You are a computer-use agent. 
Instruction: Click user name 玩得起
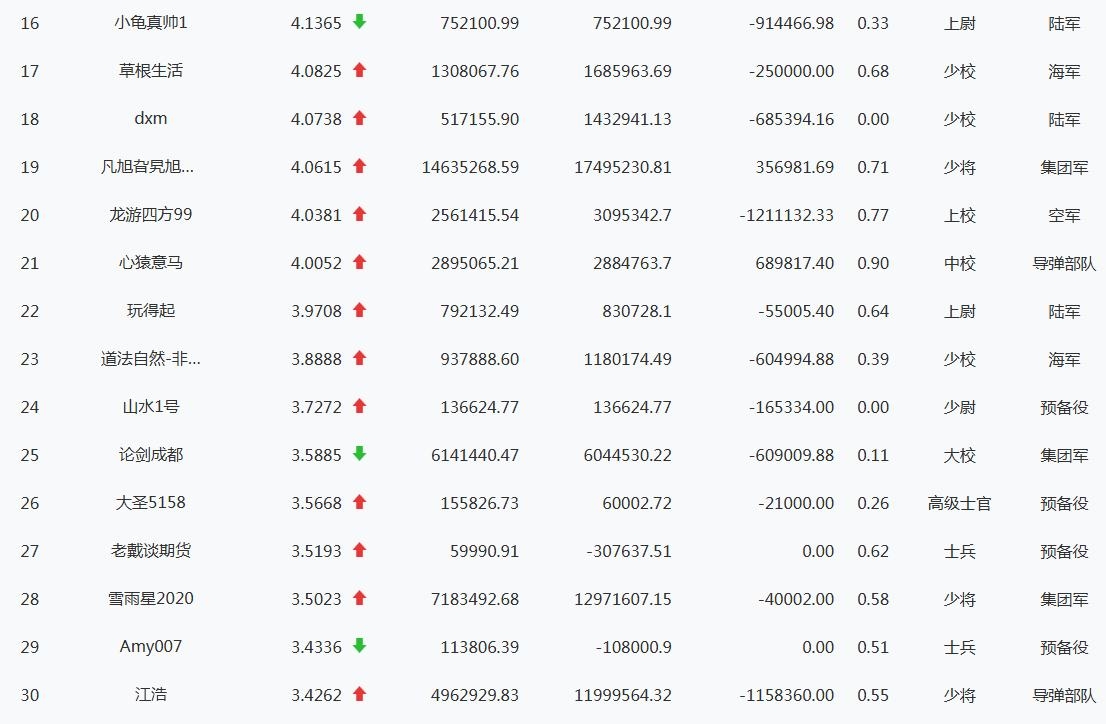point(151,311)
